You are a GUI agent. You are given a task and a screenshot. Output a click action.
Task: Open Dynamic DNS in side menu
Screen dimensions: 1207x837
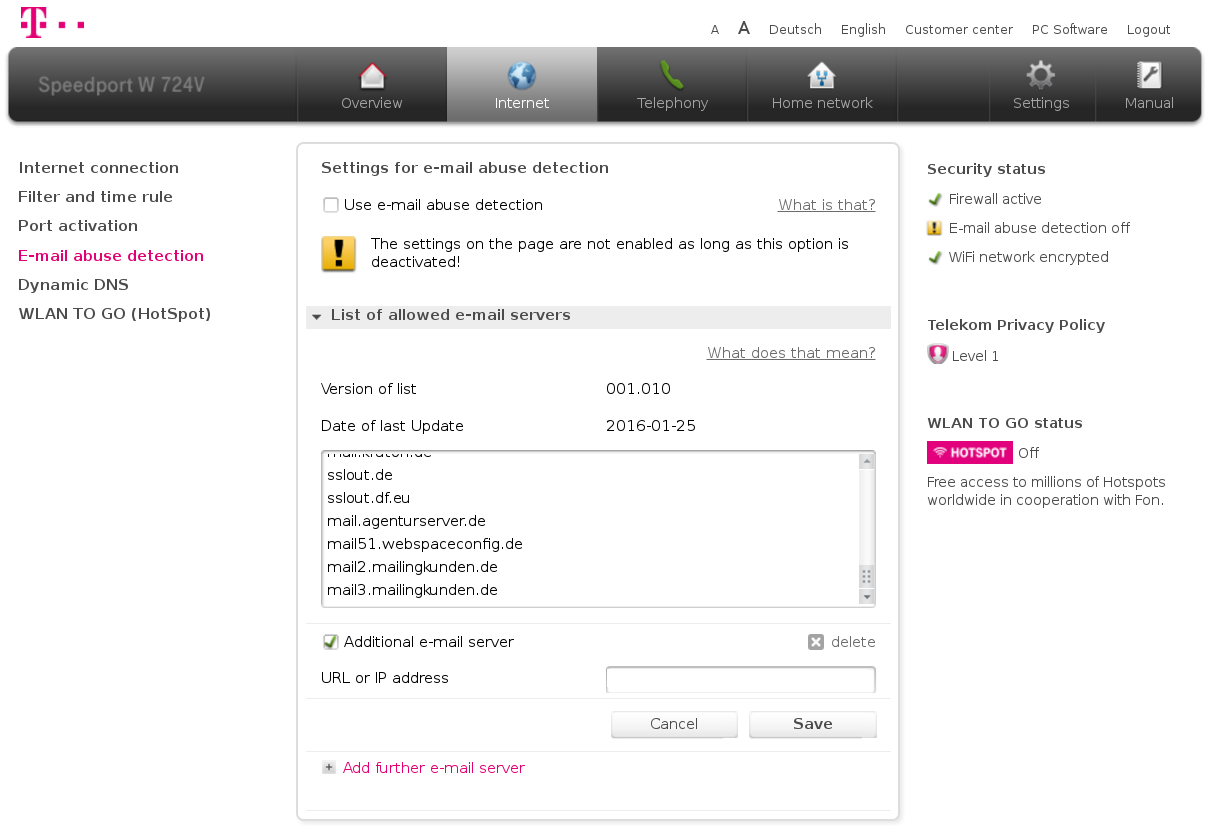tap(73, 285)
